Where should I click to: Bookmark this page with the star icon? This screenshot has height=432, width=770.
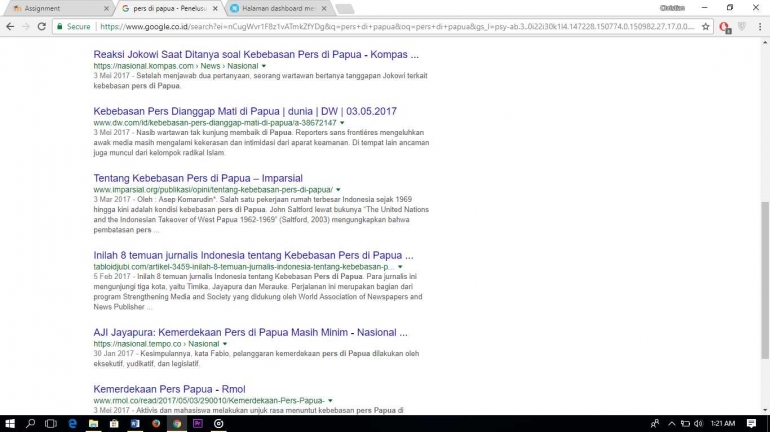[x=706, y=27]
